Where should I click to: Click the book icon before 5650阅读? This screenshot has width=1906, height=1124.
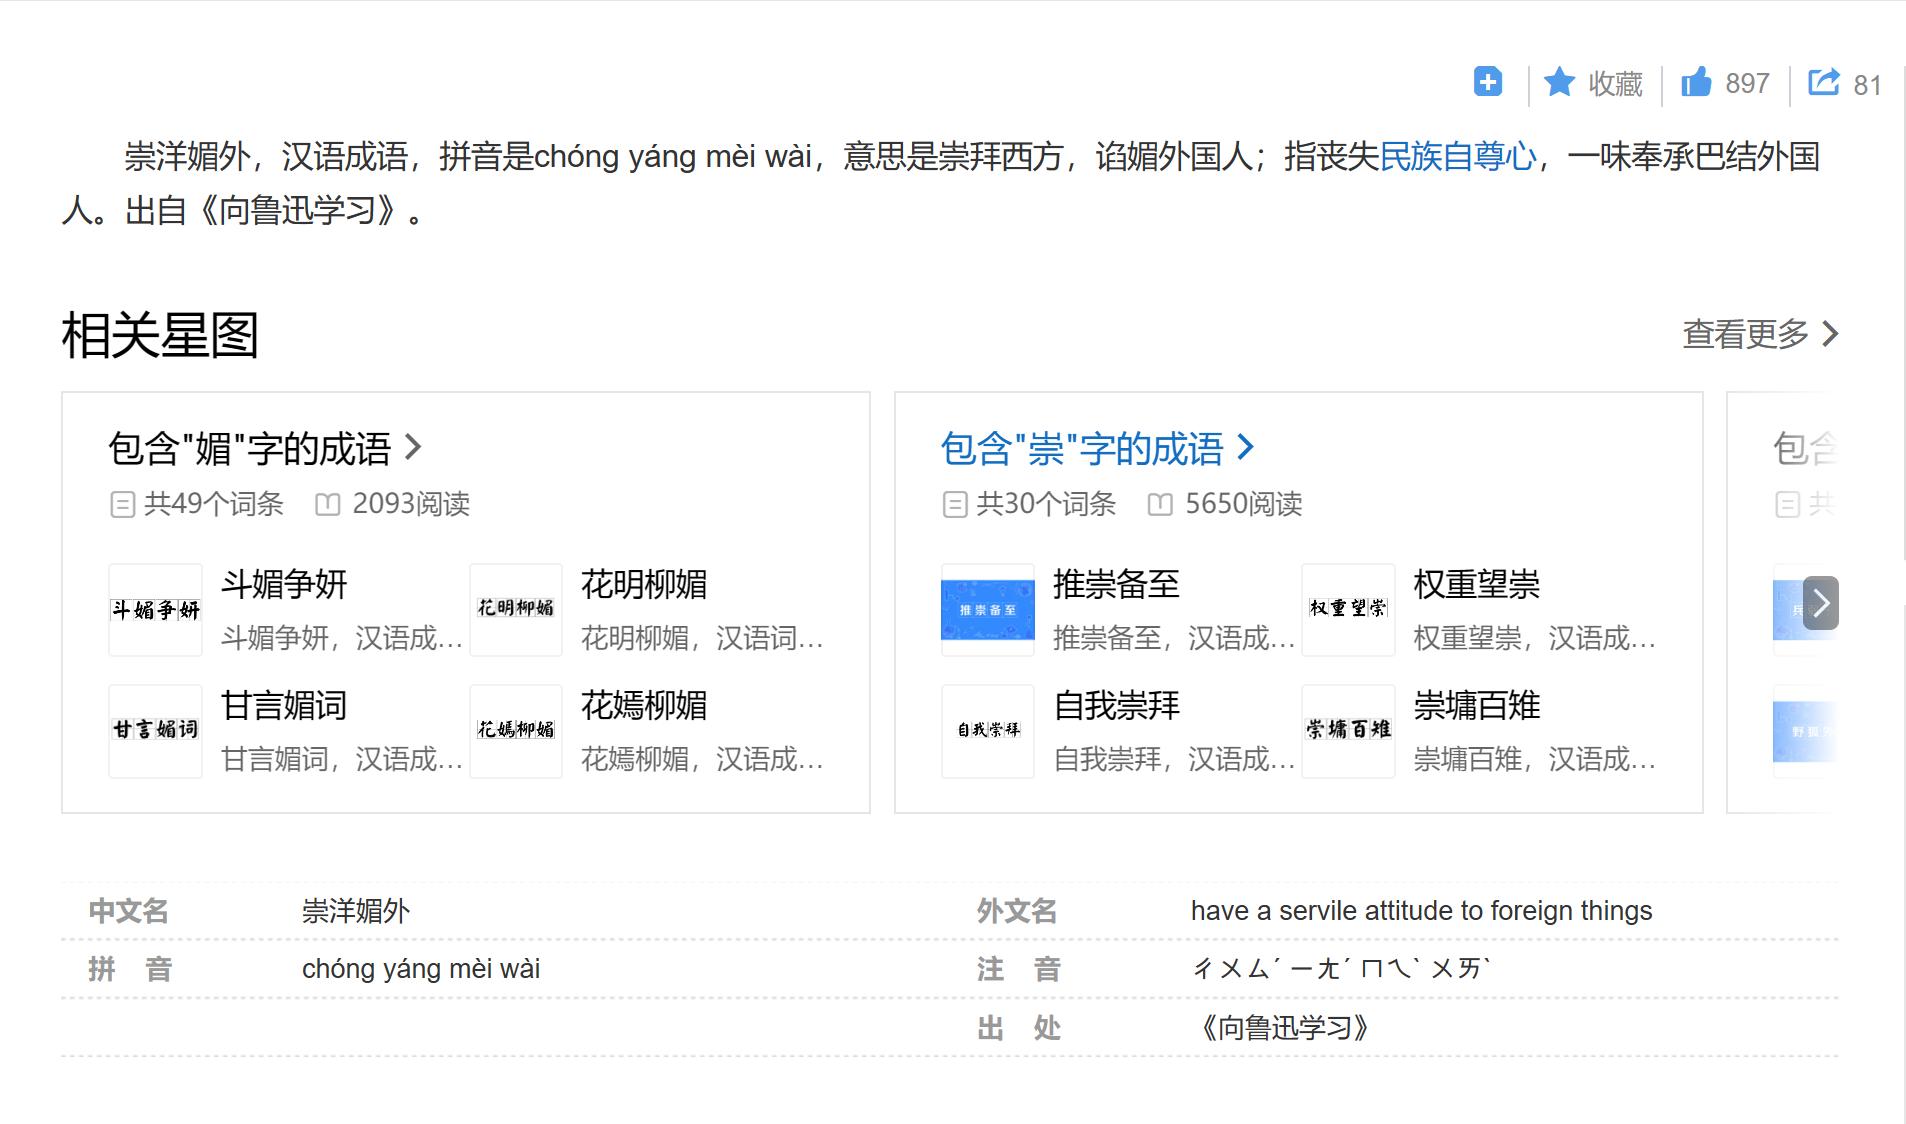click(1161, 505)
